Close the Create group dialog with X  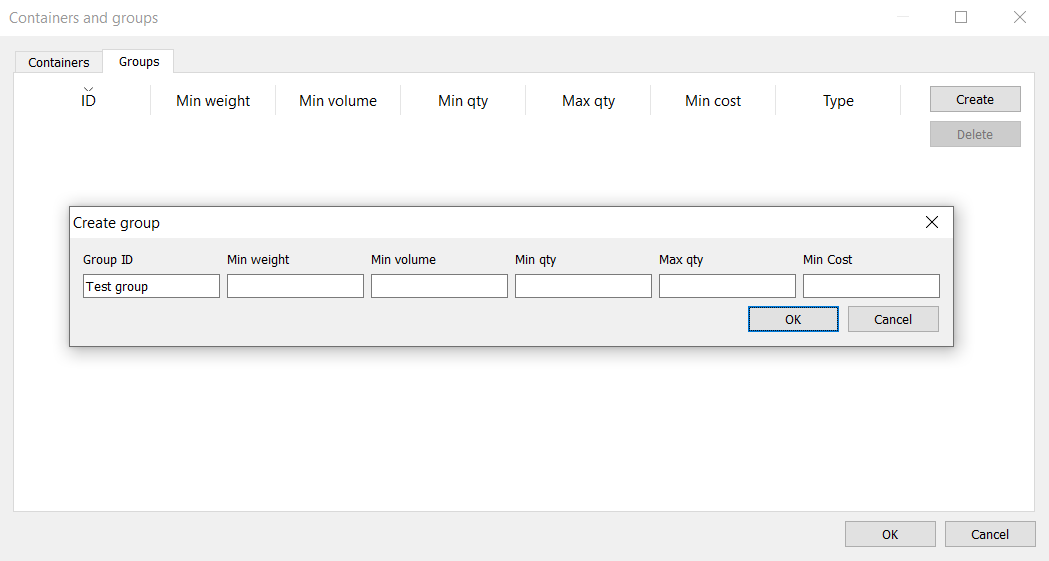click(932, 222)
